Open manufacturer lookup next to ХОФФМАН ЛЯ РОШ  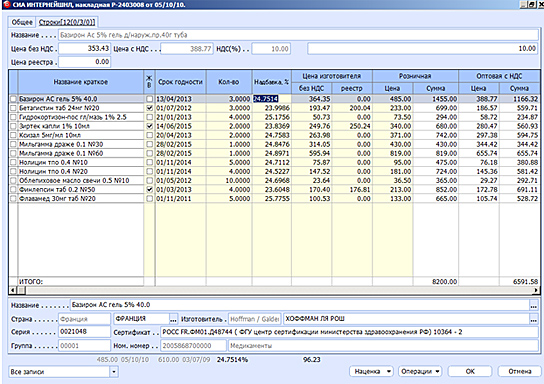coord(534,319)
